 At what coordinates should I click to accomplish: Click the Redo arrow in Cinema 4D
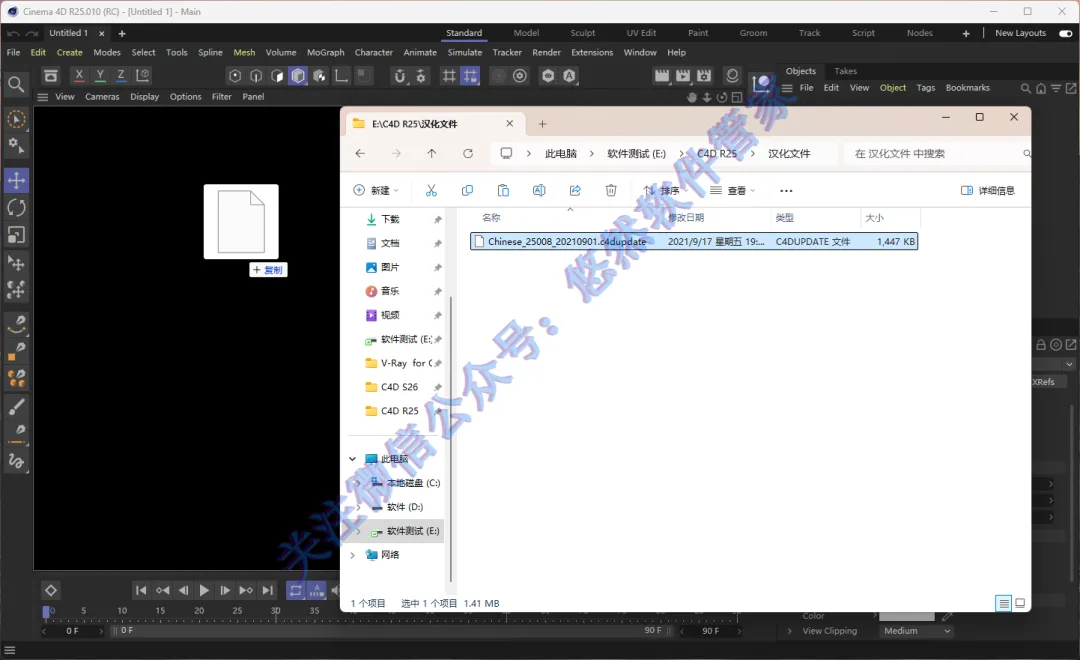coord(32,33)
